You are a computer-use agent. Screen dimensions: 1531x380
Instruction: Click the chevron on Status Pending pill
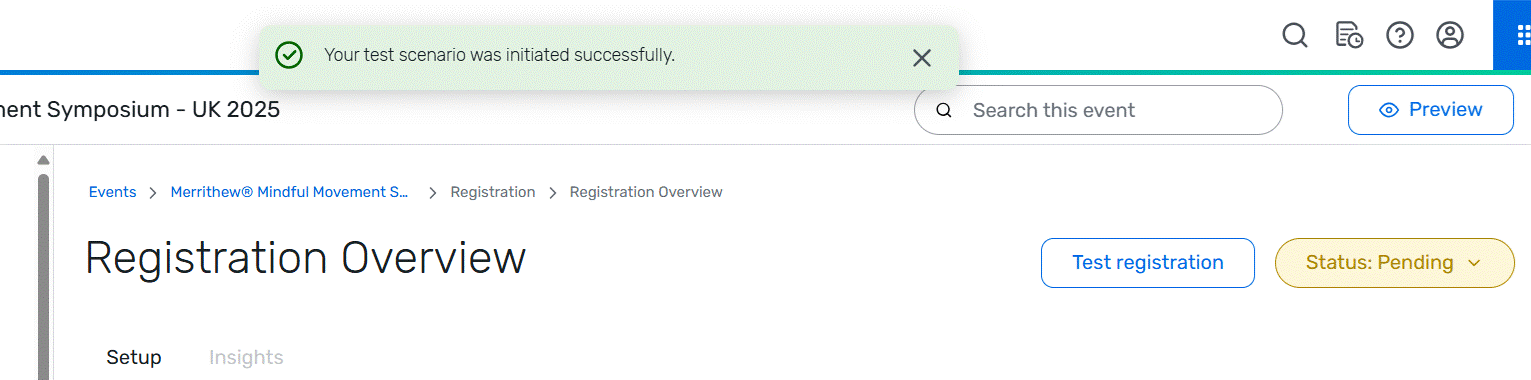point(1473,263)
